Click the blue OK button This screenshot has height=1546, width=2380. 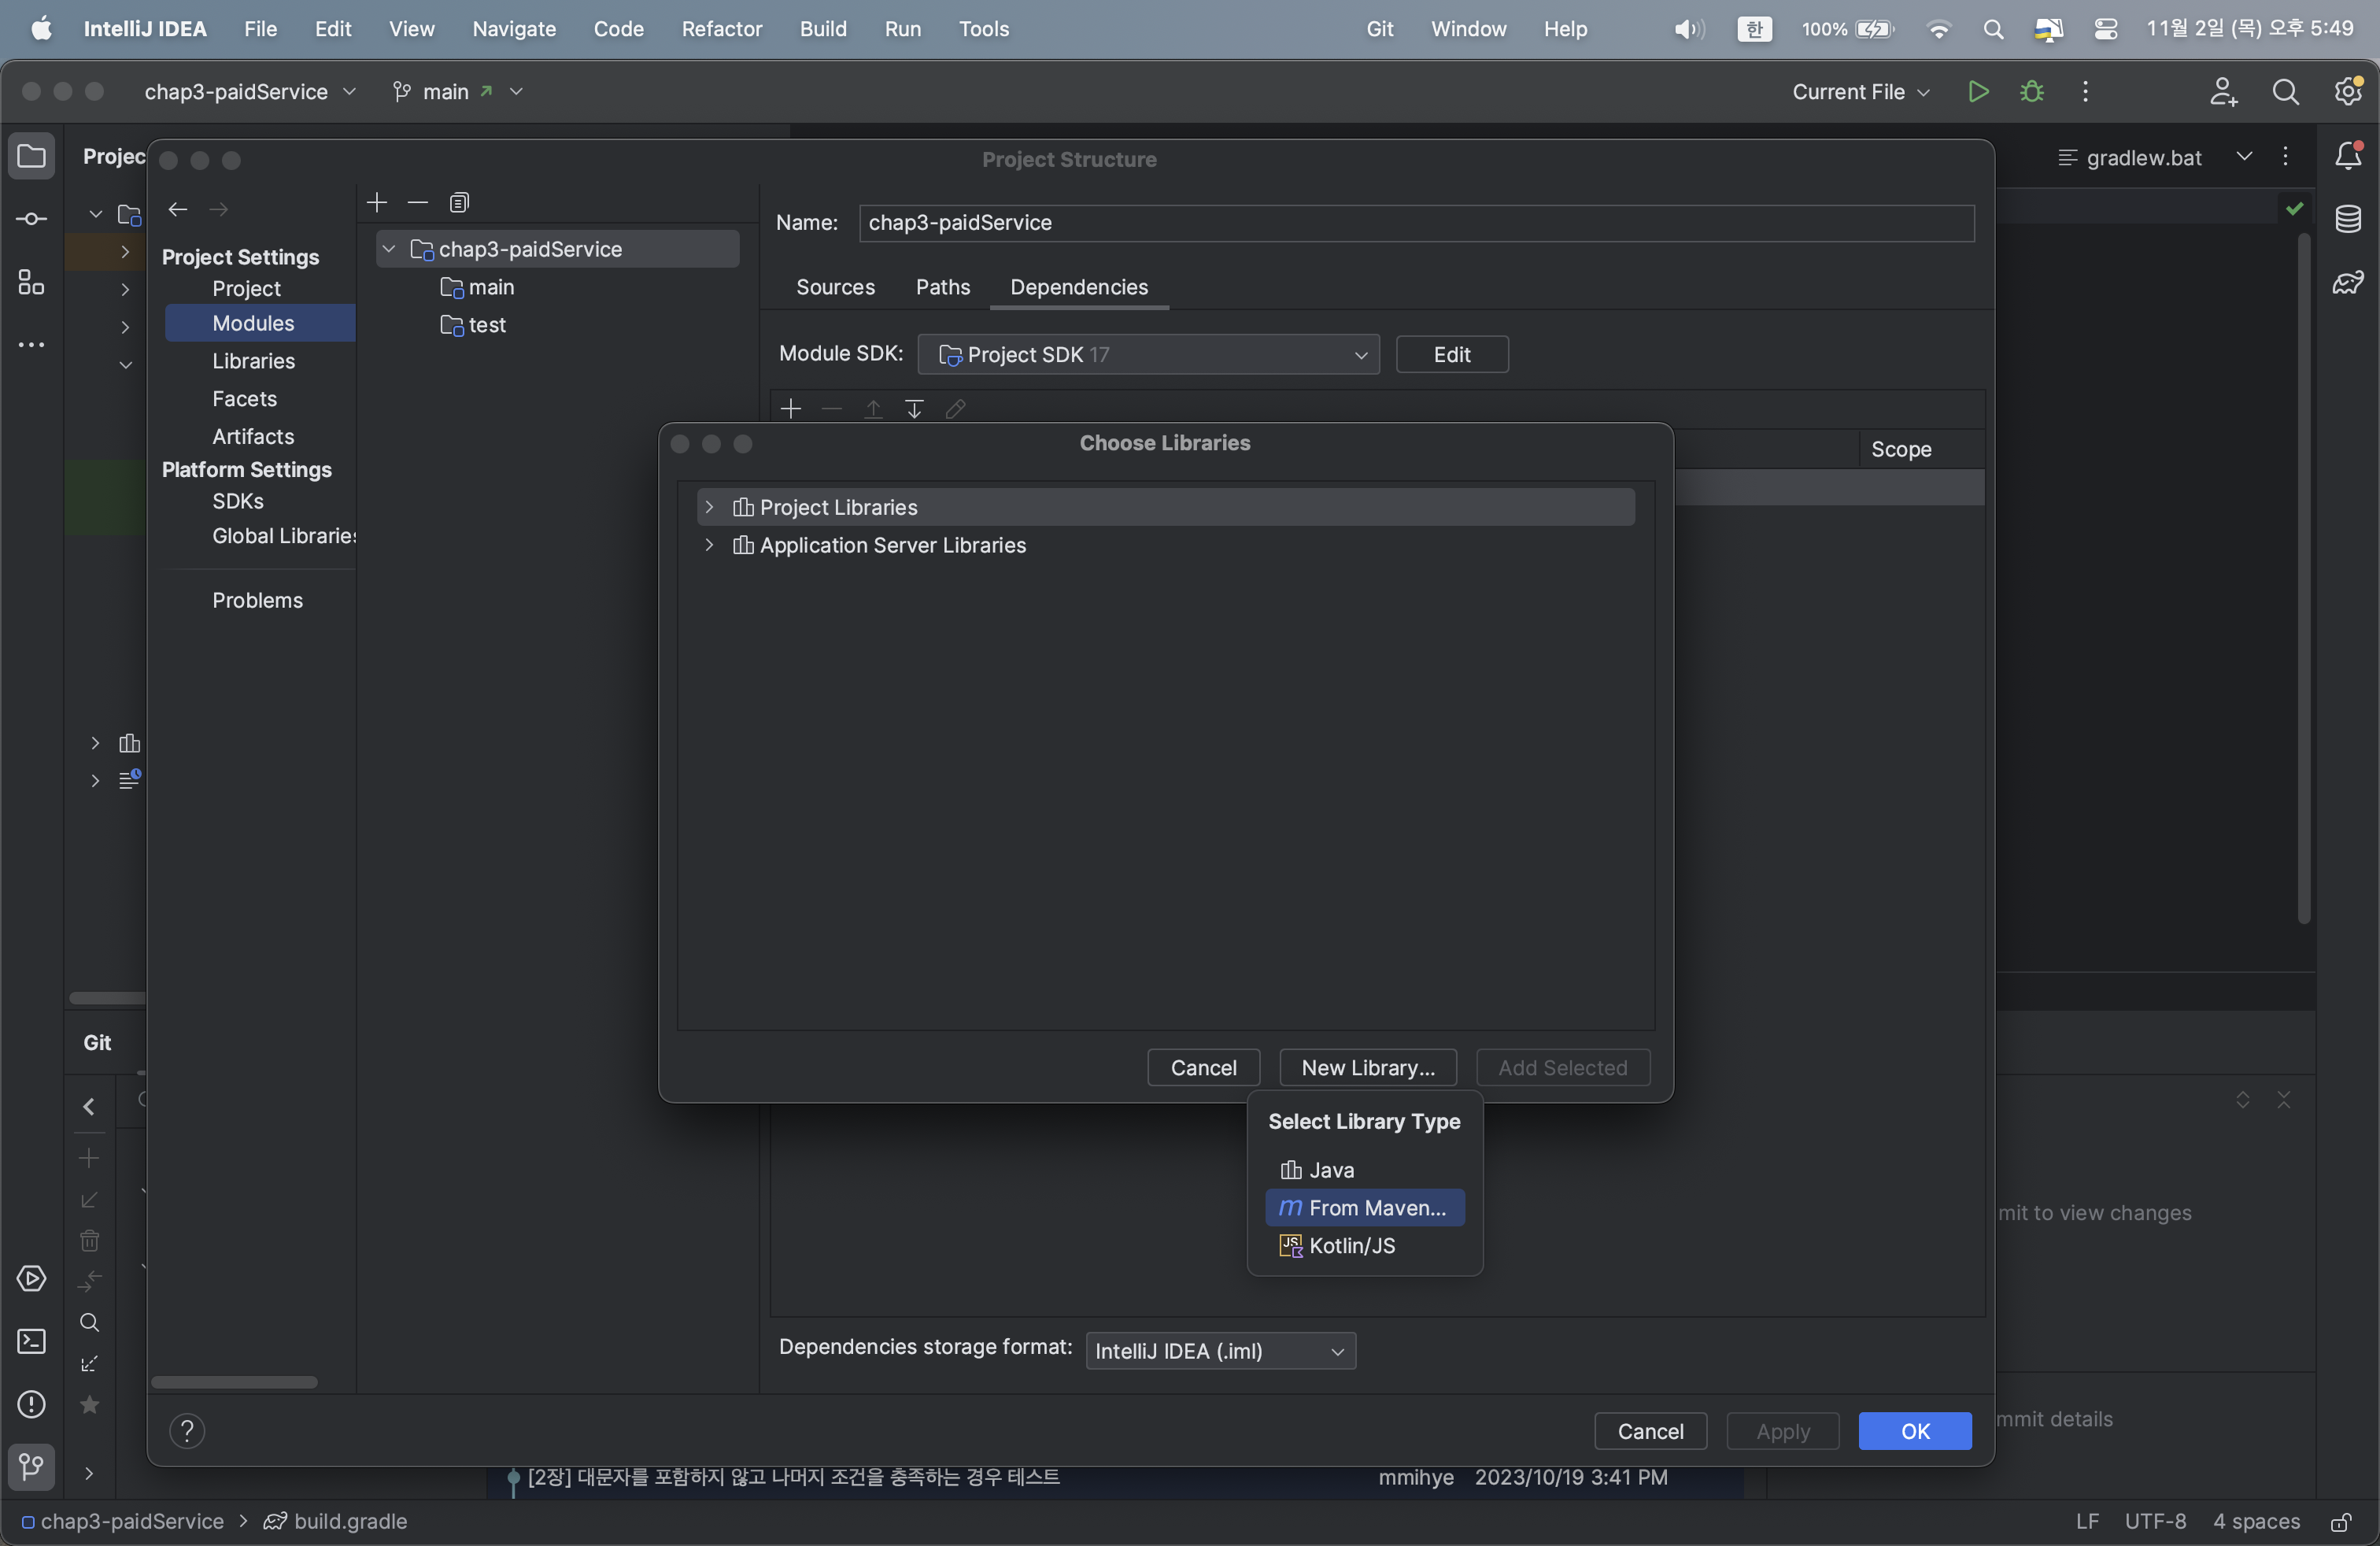(x=1914, y=1430)
